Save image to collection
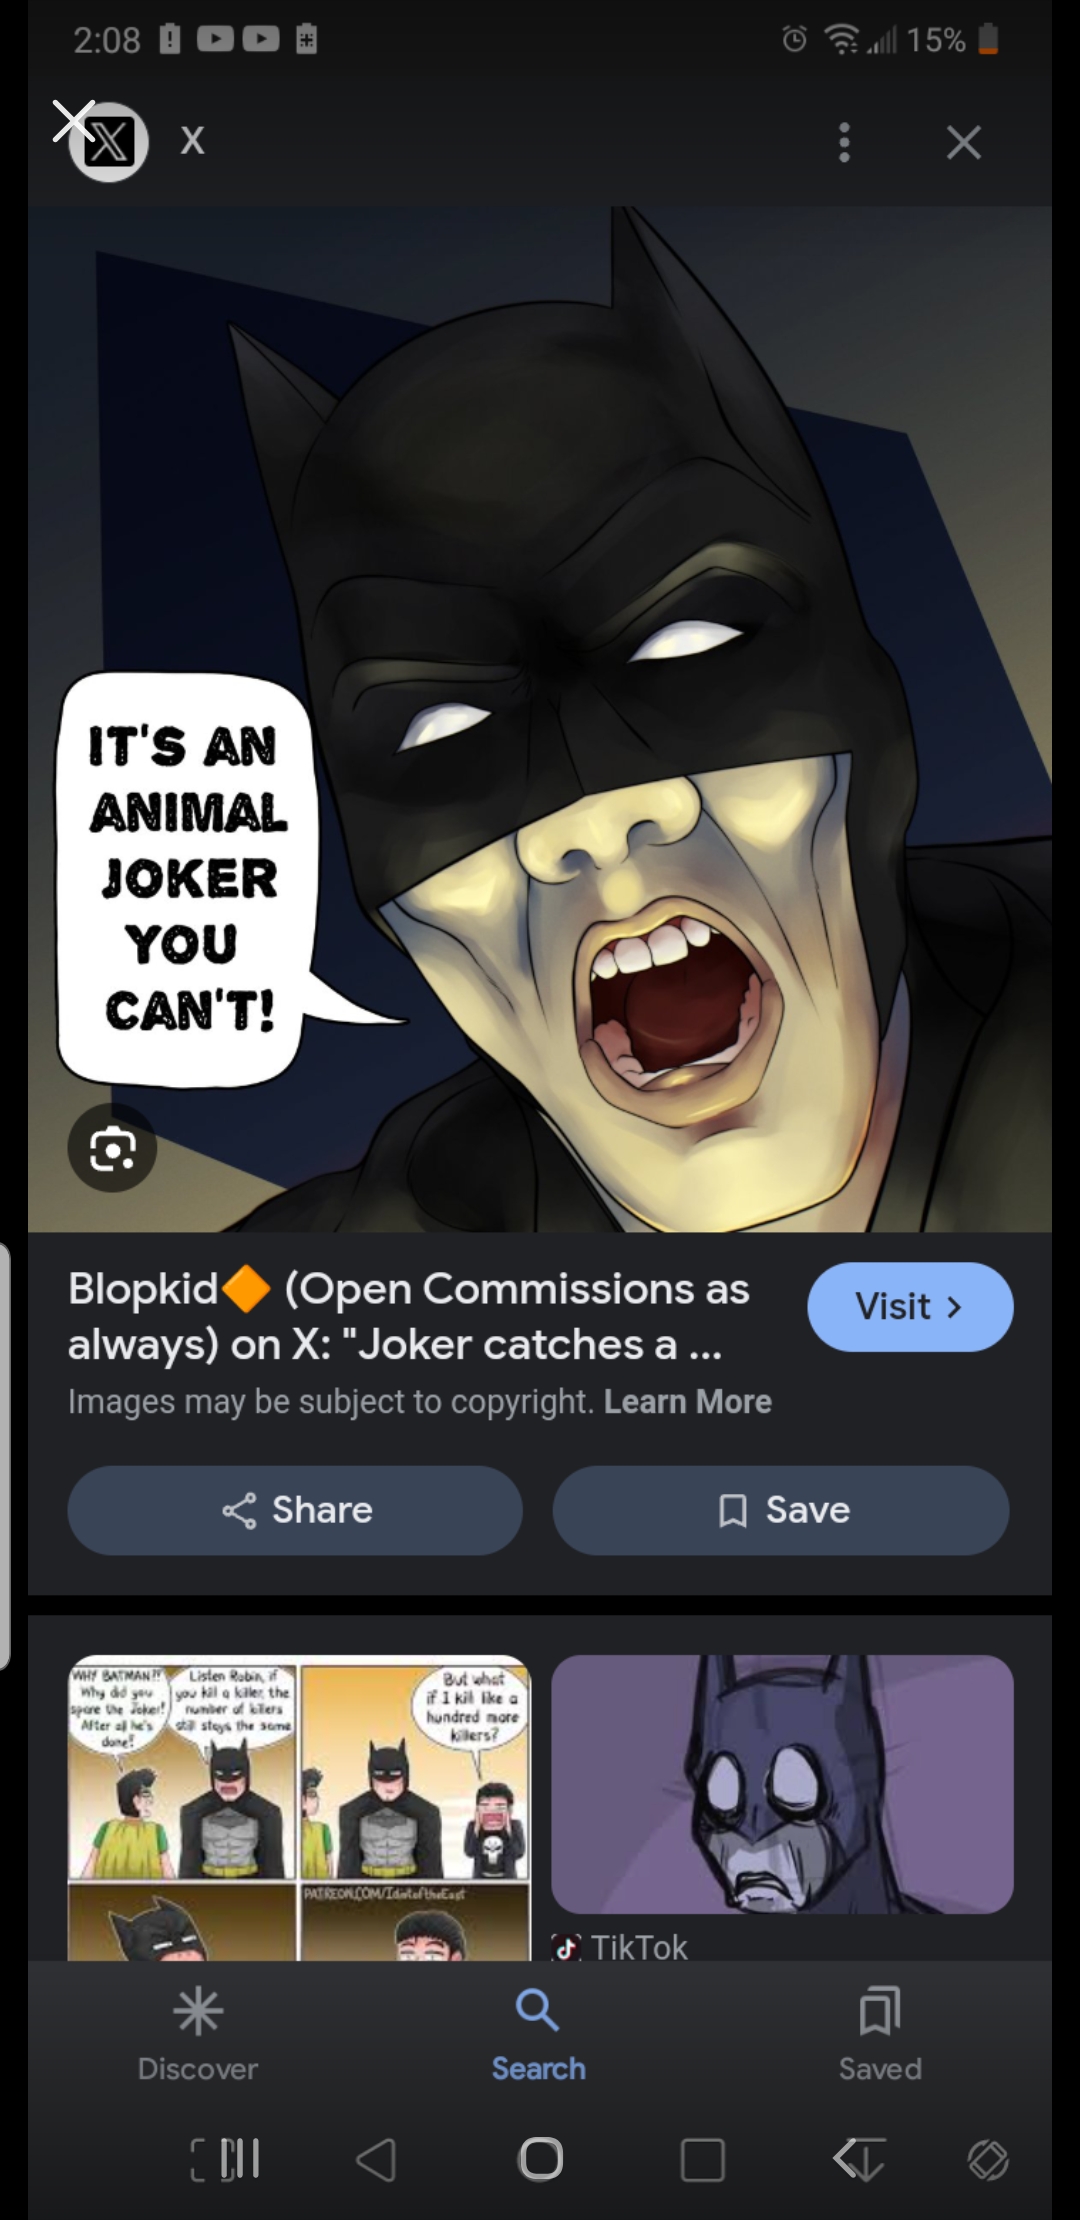The width and height of the screenshot is (1080, 2220). (781, 1510)
